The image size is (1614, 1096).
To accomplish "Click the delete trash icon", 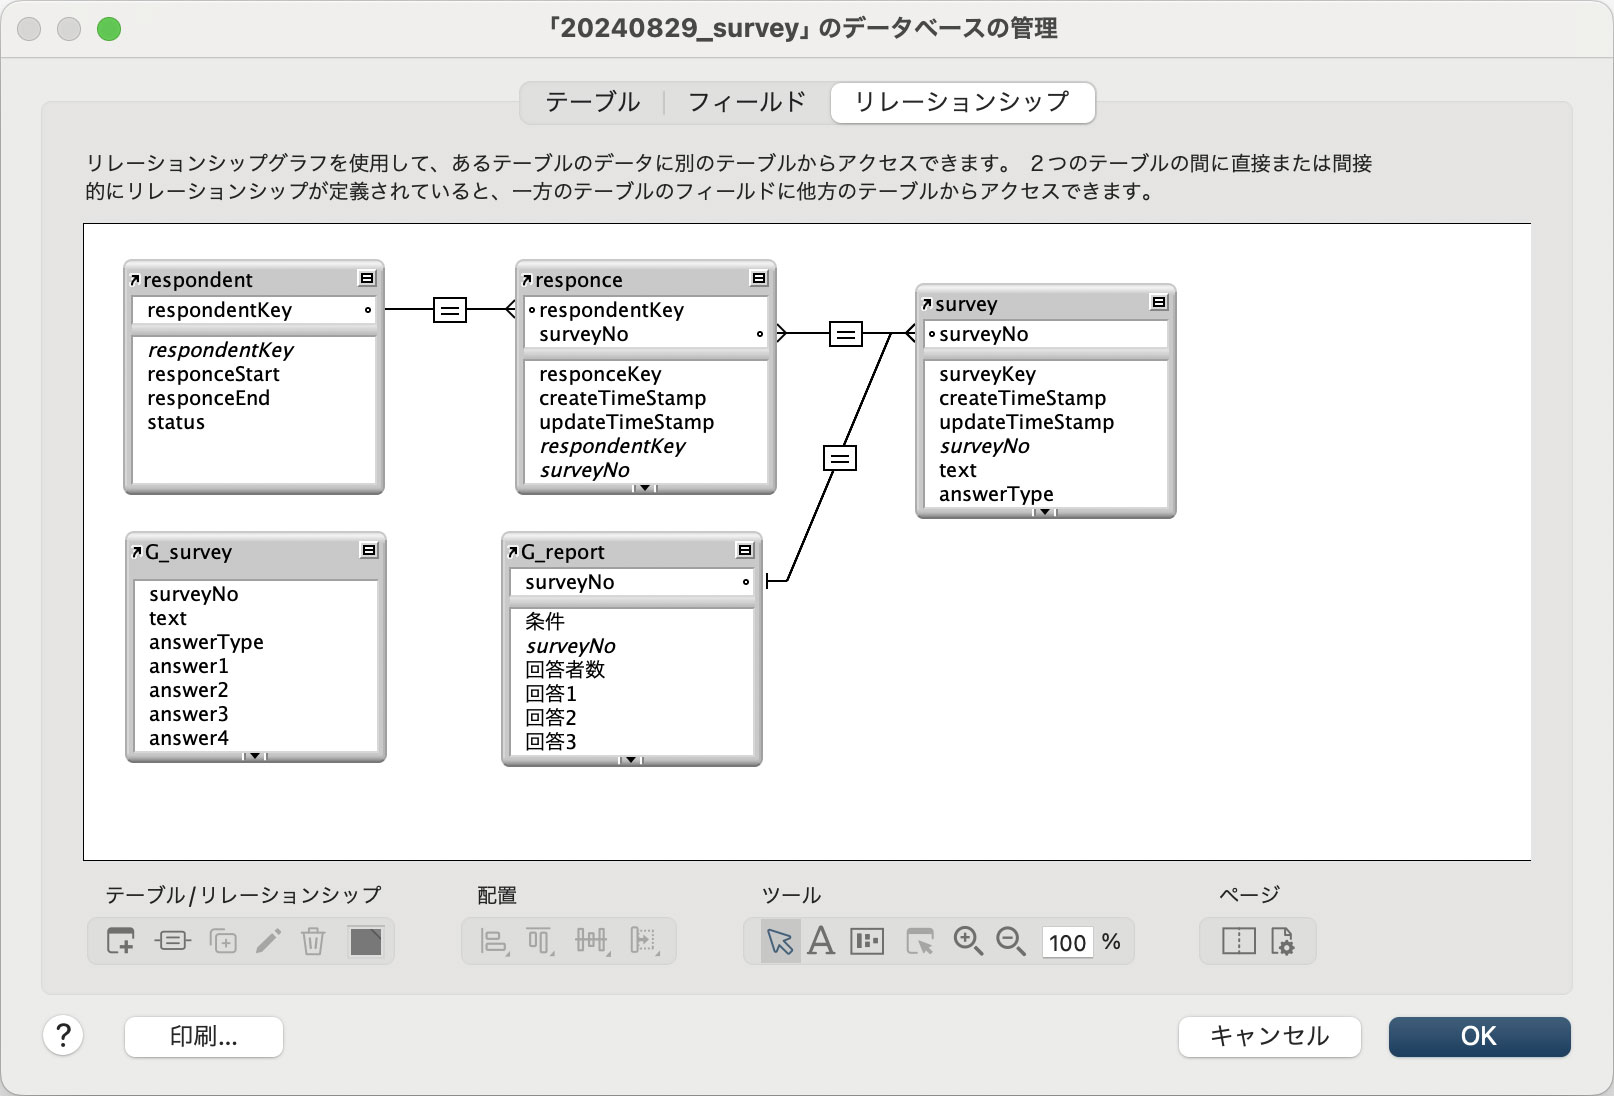I will pos(313,941).
